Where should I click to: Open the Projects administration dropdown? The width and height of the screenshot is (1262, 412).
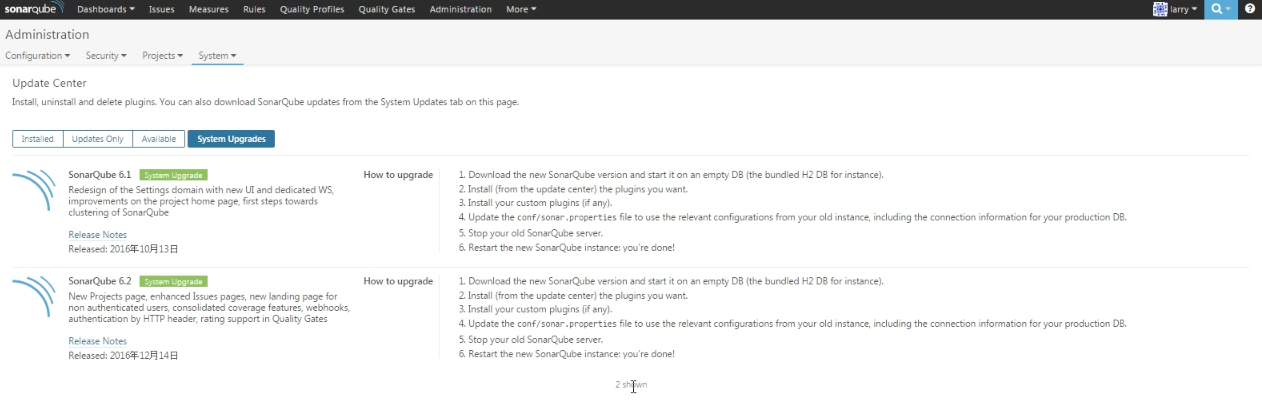(x=163, y=56)
